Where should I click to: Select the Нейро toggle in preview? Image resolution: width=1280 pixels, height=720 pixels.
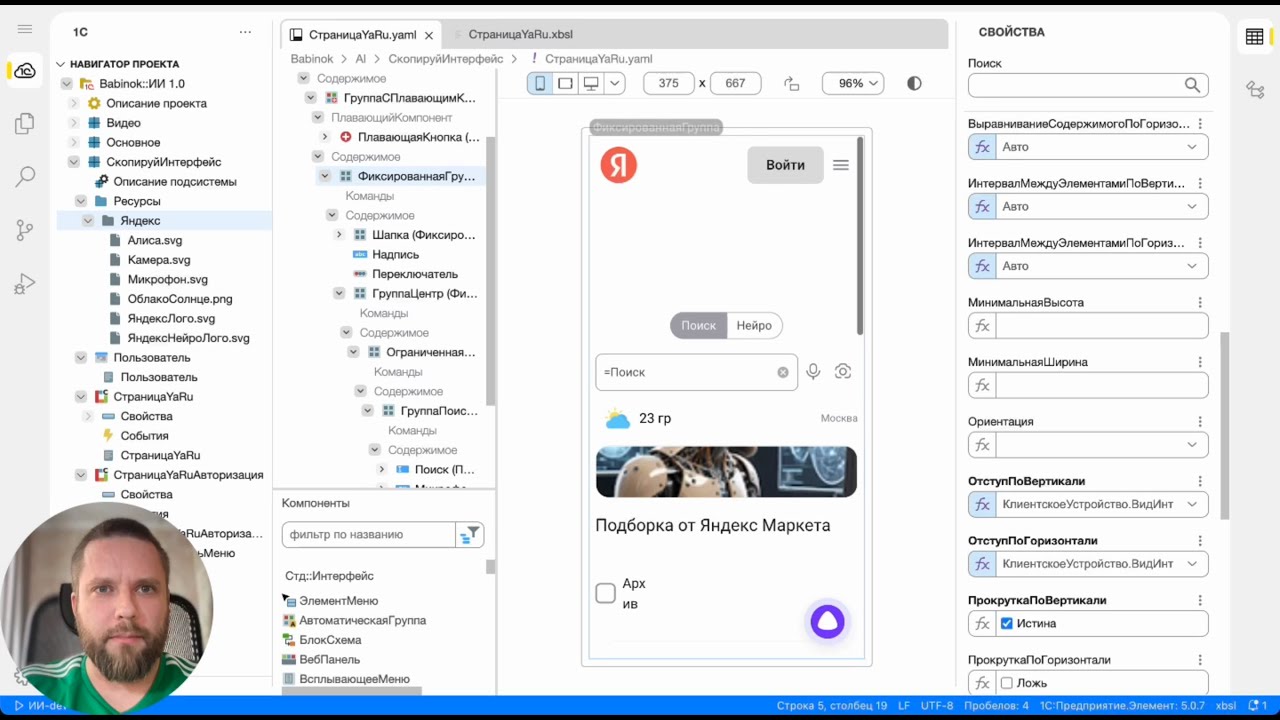754,326
